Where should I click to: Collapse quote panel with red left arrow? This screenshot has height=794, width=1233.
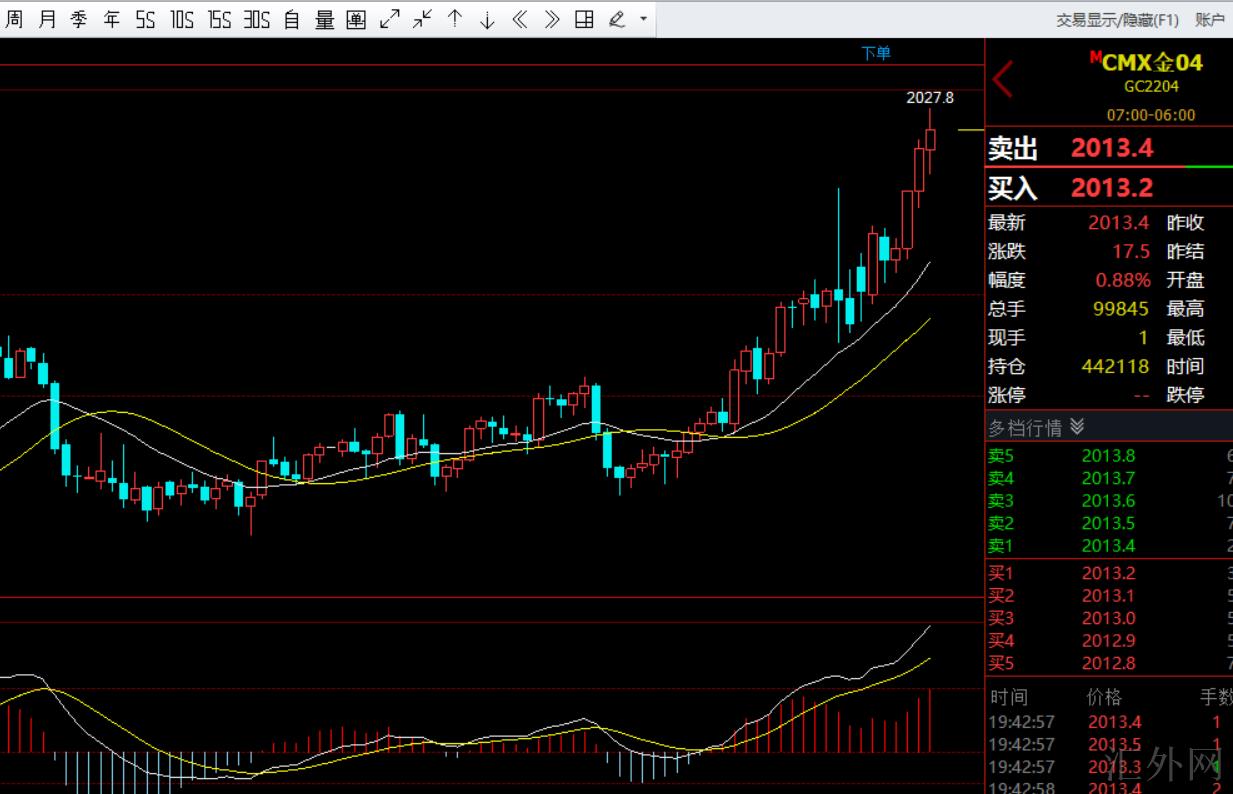point(1003,79)
